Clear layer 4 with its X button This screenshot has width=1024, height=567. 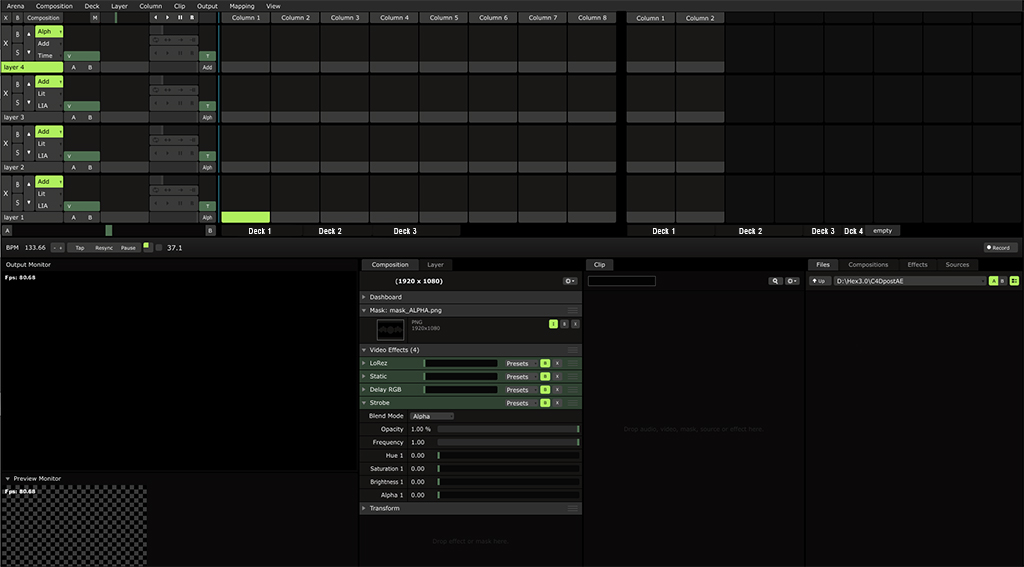(x=6, y=43)
